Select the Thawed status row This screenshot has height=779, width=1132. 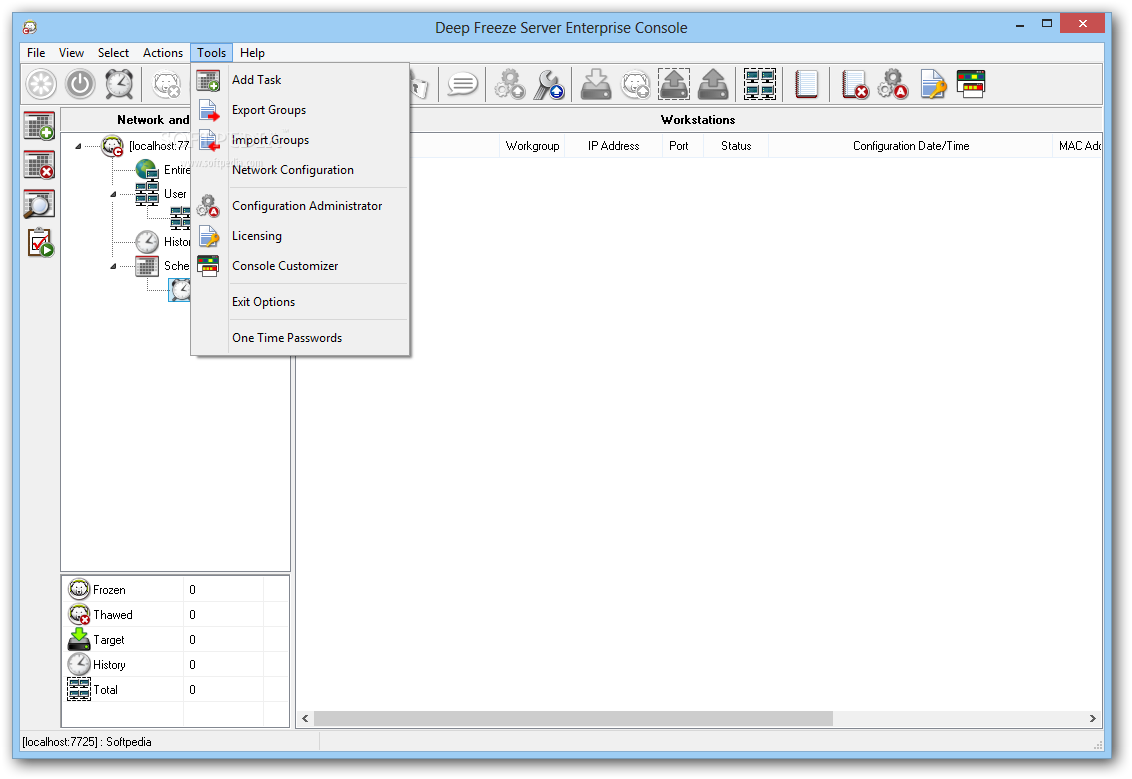175,615
